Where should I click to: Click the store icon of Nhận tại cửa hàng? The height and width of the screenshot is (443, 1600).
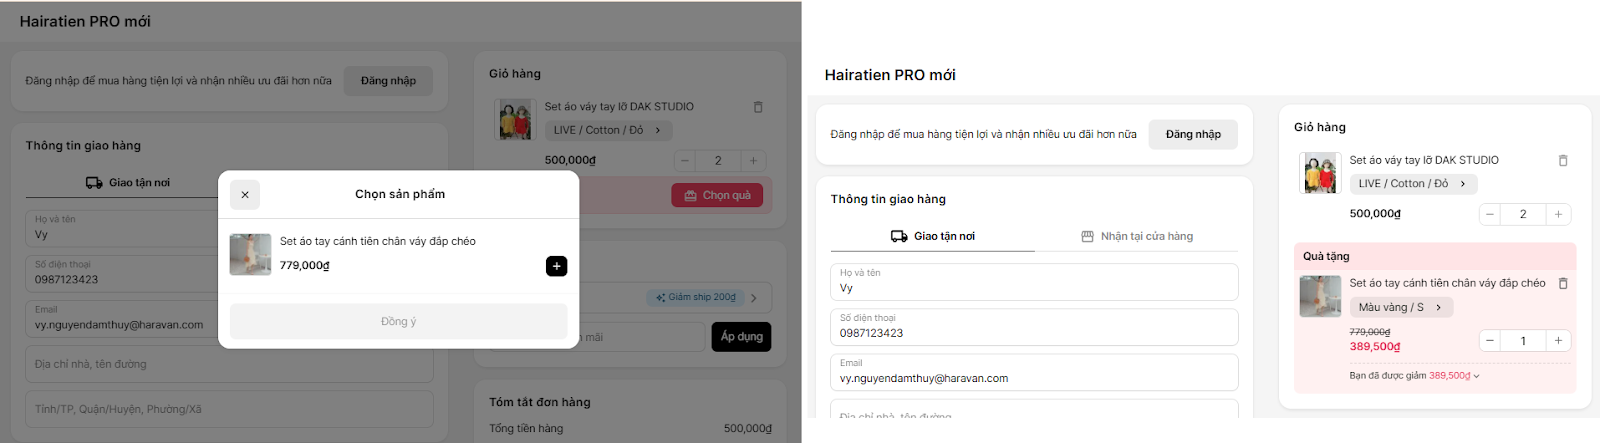[1087, 237]
